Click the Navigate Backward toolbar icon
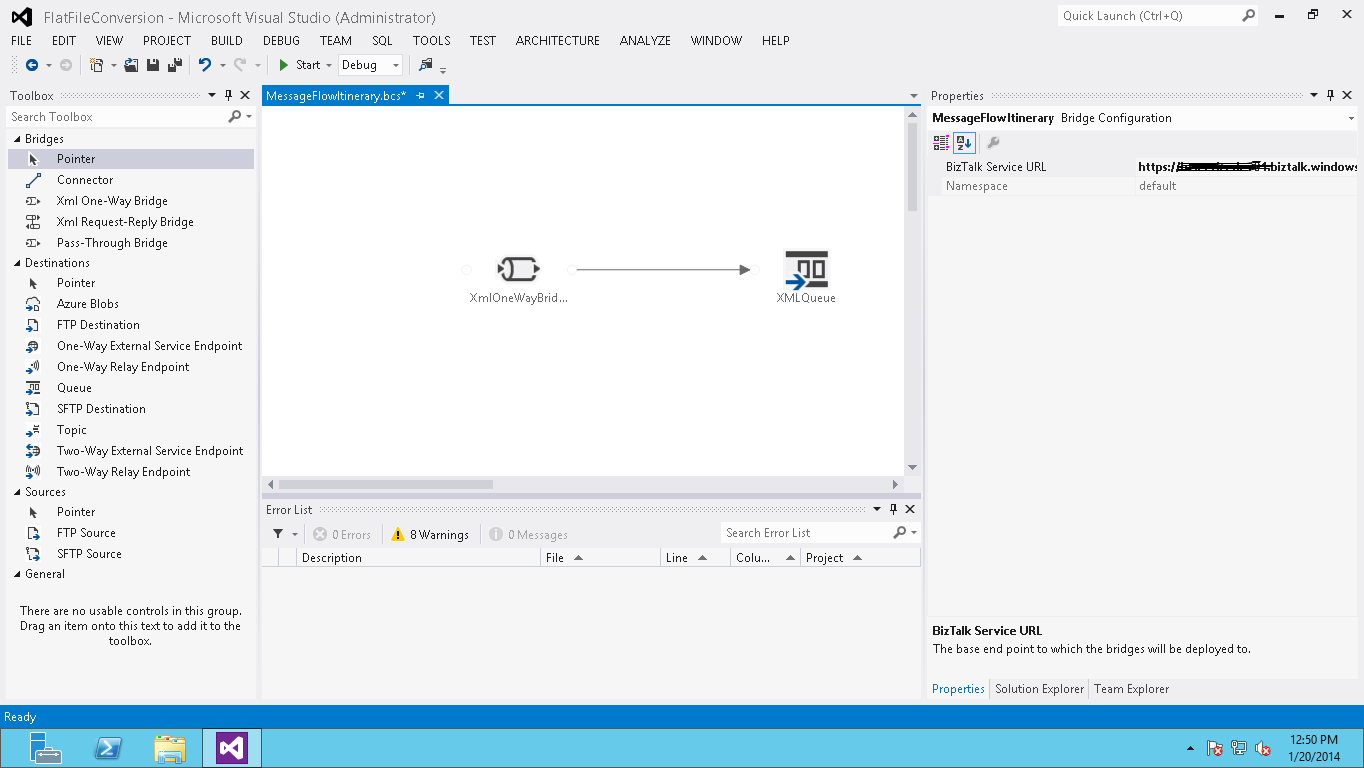 [32, 65]
